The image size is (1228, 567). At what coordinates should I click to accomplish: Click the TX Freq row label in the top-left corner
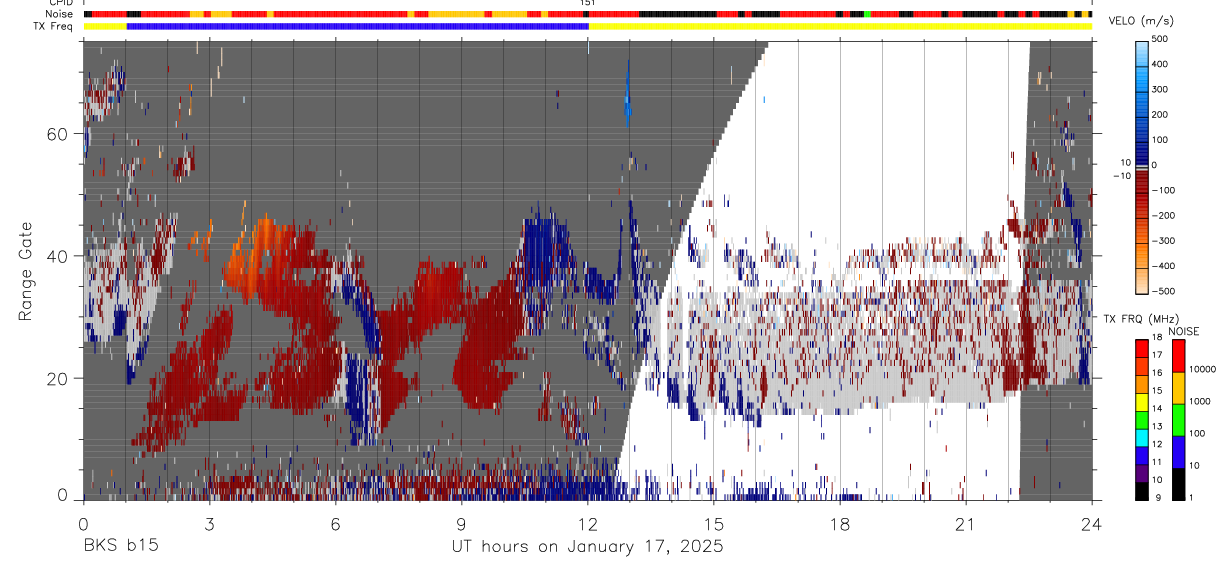pyautogui.click(x=54, y=26)
